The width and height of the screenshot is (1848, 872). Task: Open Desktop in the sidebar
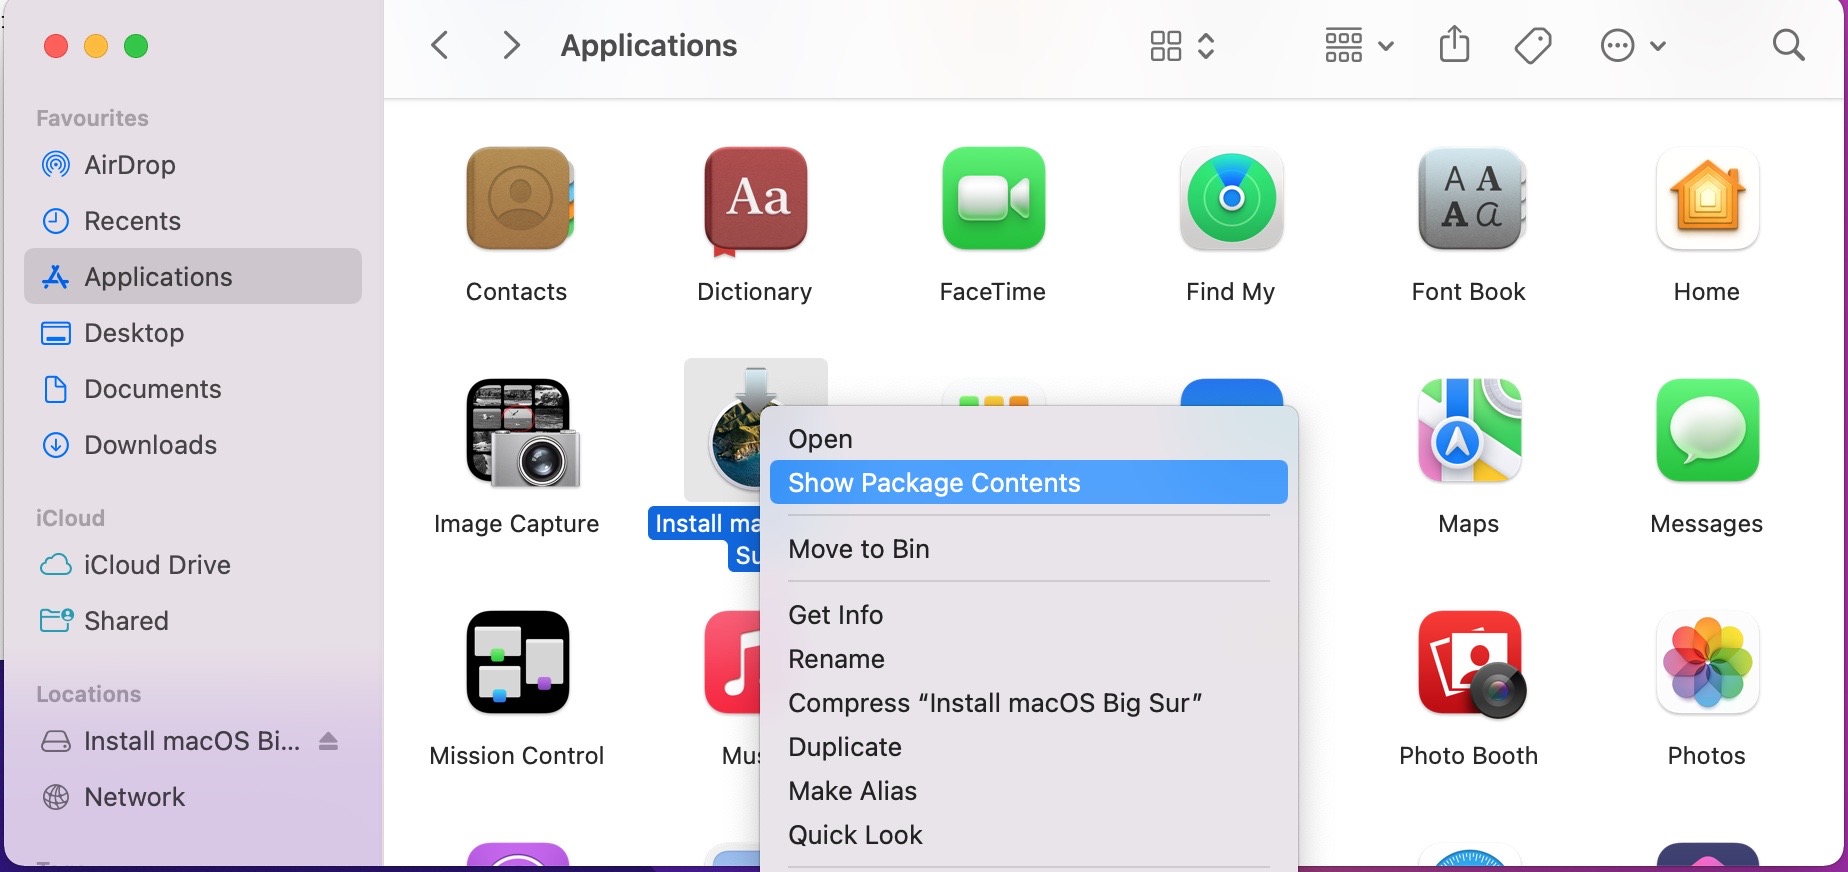(193, 333)
